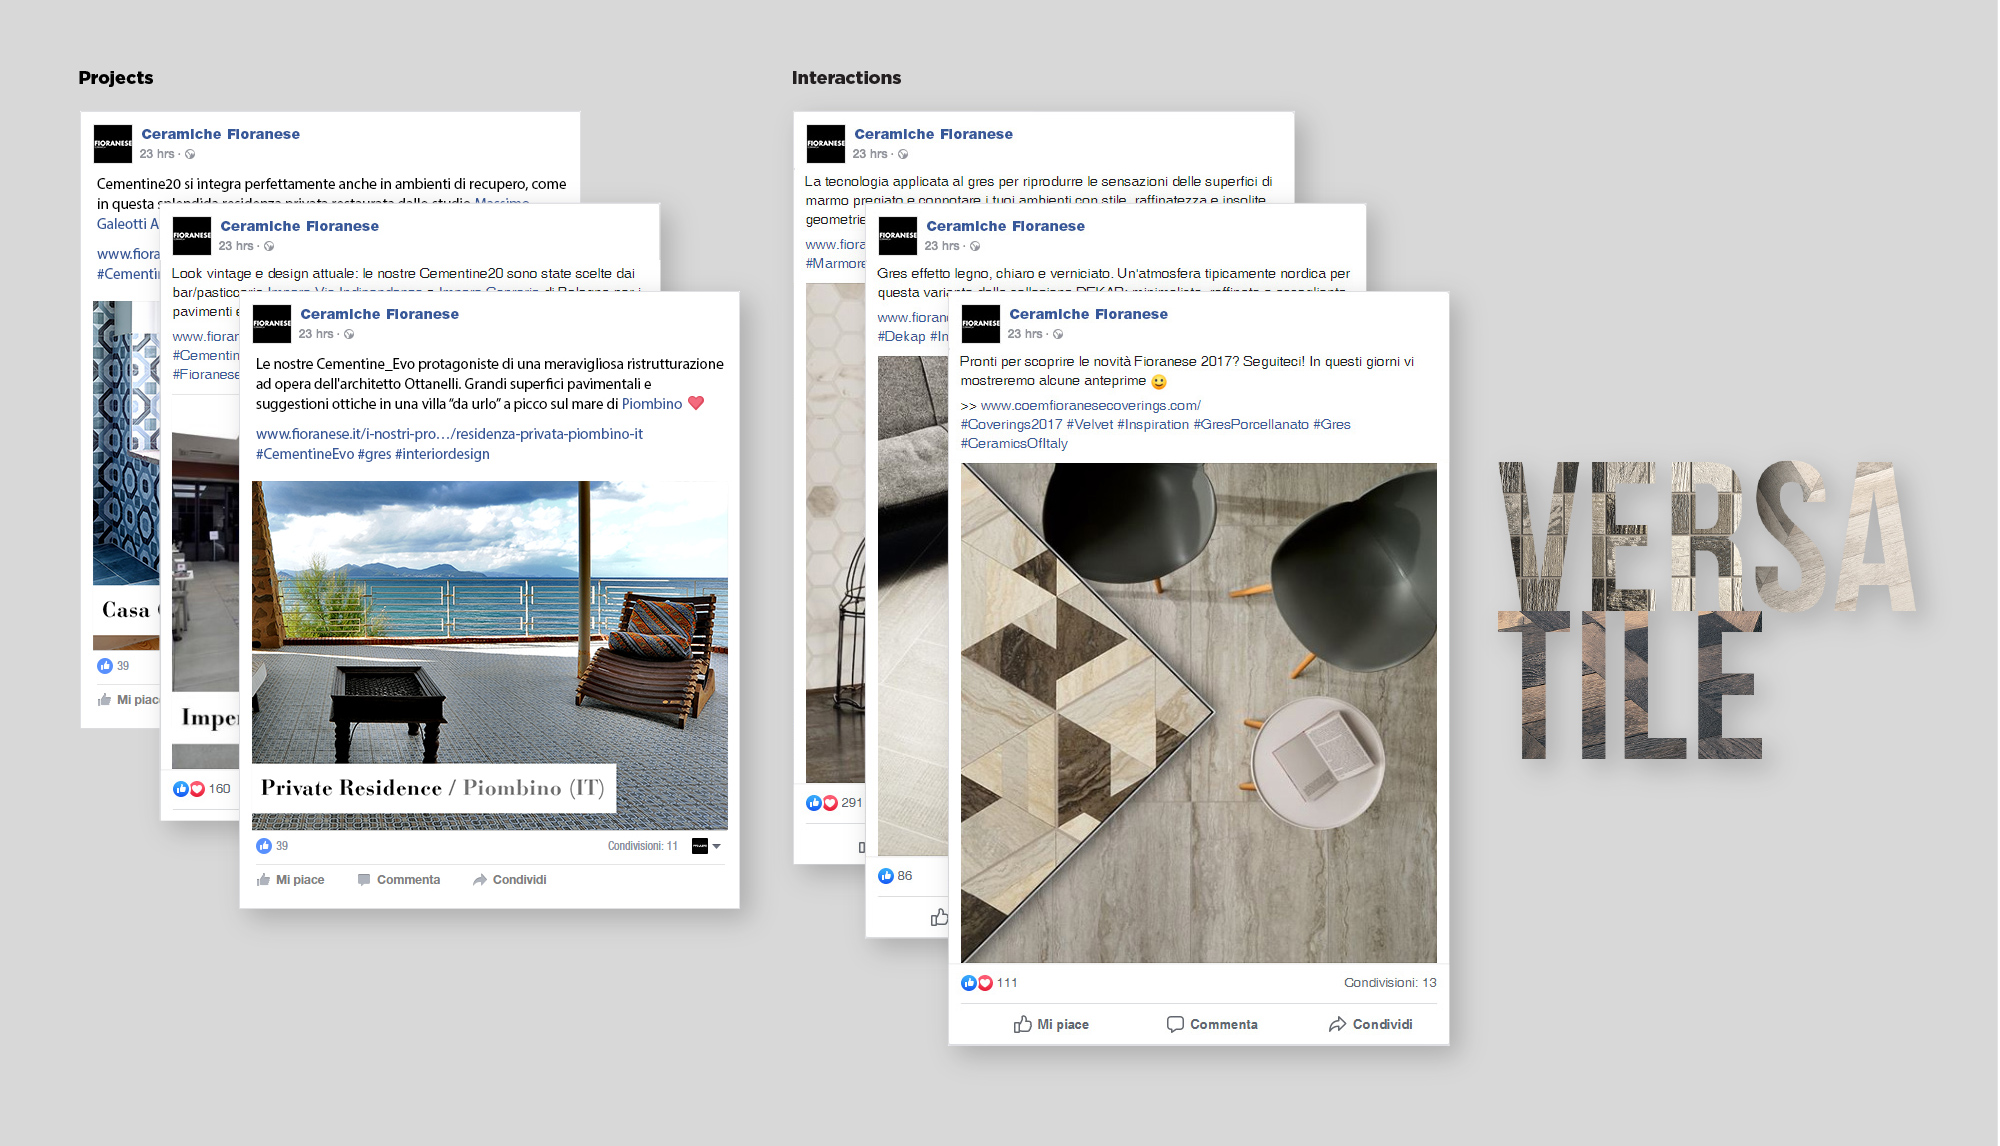Click like reaction icon beside count 39 under Piombino image
This screenshot has width=2000, height=1146.
pos(264,846)
